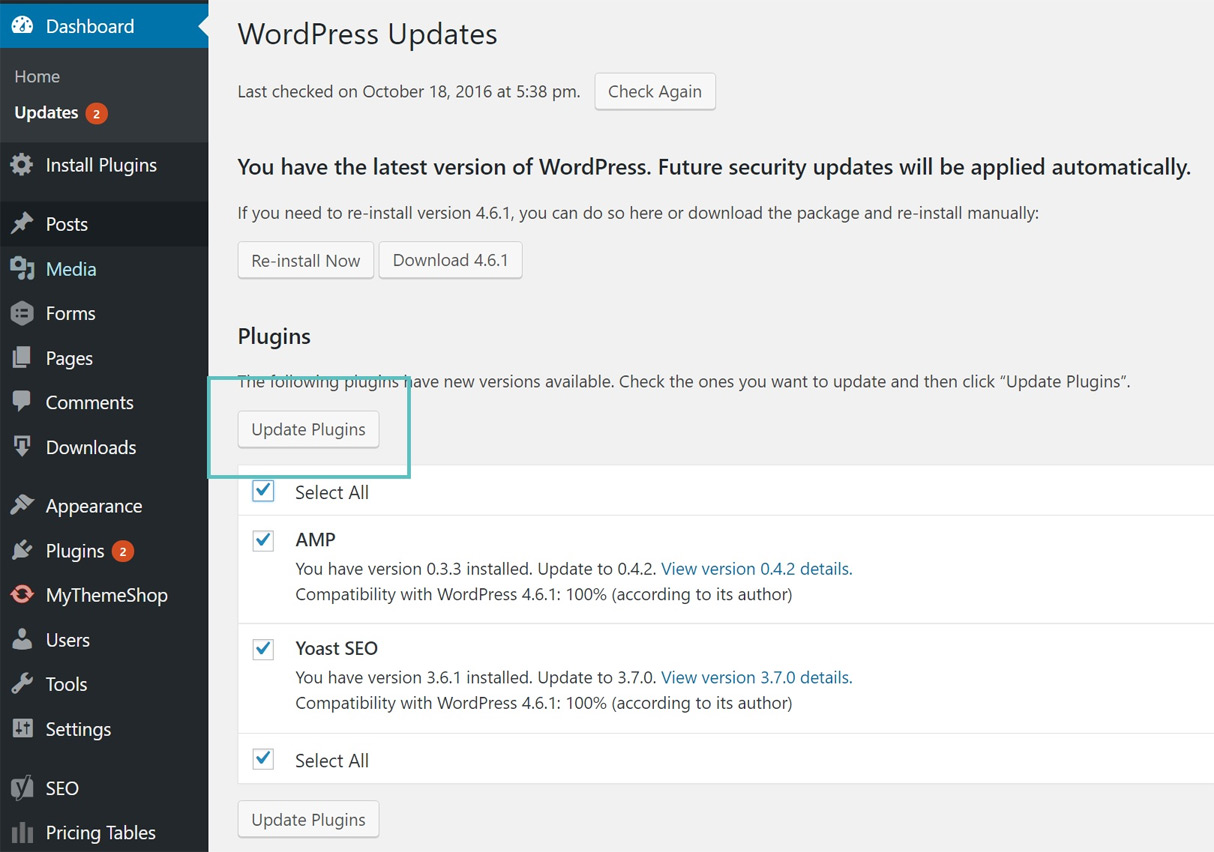
Task: Click the Settings sliders icon
Action: [22, 729]
